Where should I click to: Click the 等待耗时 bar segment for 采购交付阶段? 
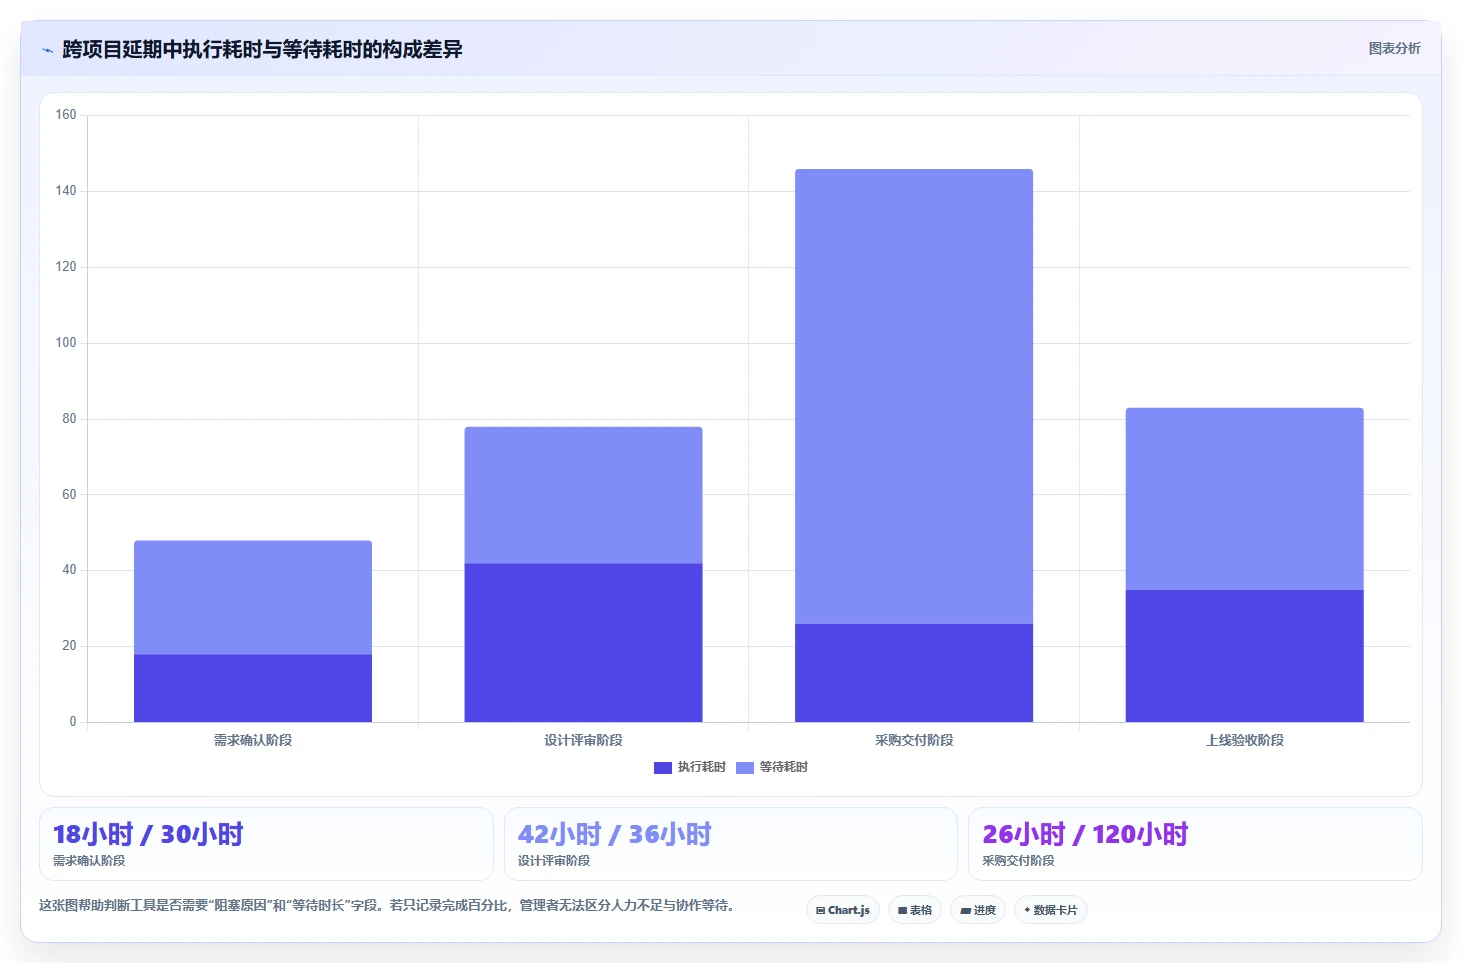[914, 397]
